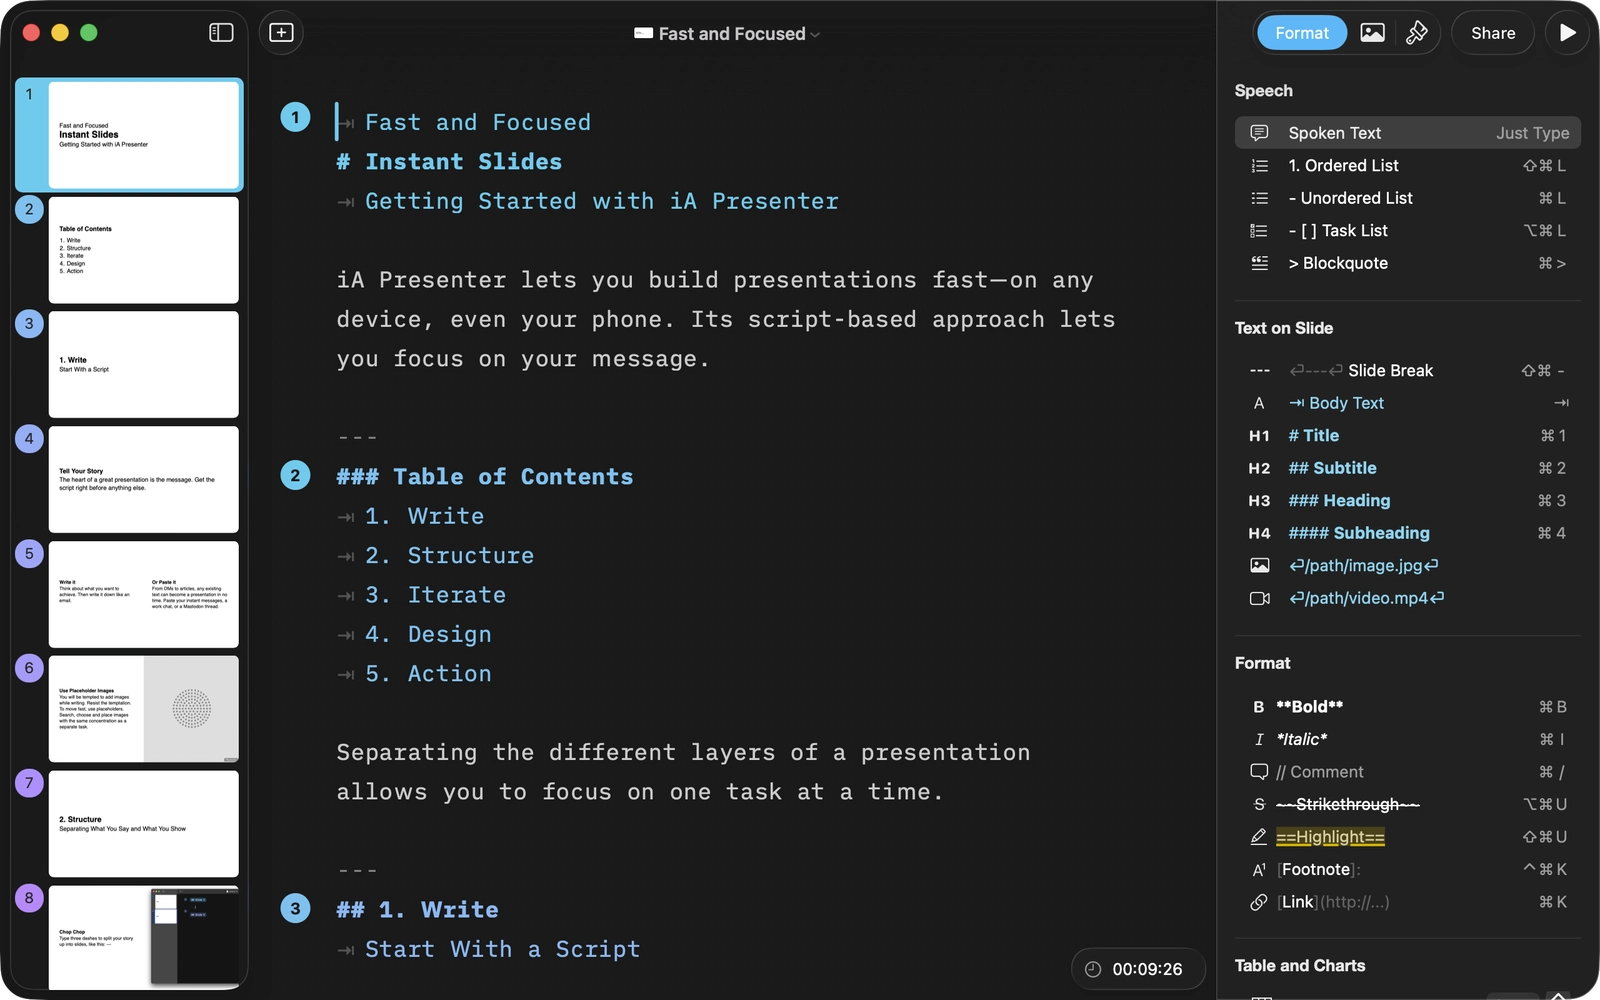This screenshot has width=1600, height=1000.
Task: Click slide marker 2 in editor
Action: [x=295, y=475]
